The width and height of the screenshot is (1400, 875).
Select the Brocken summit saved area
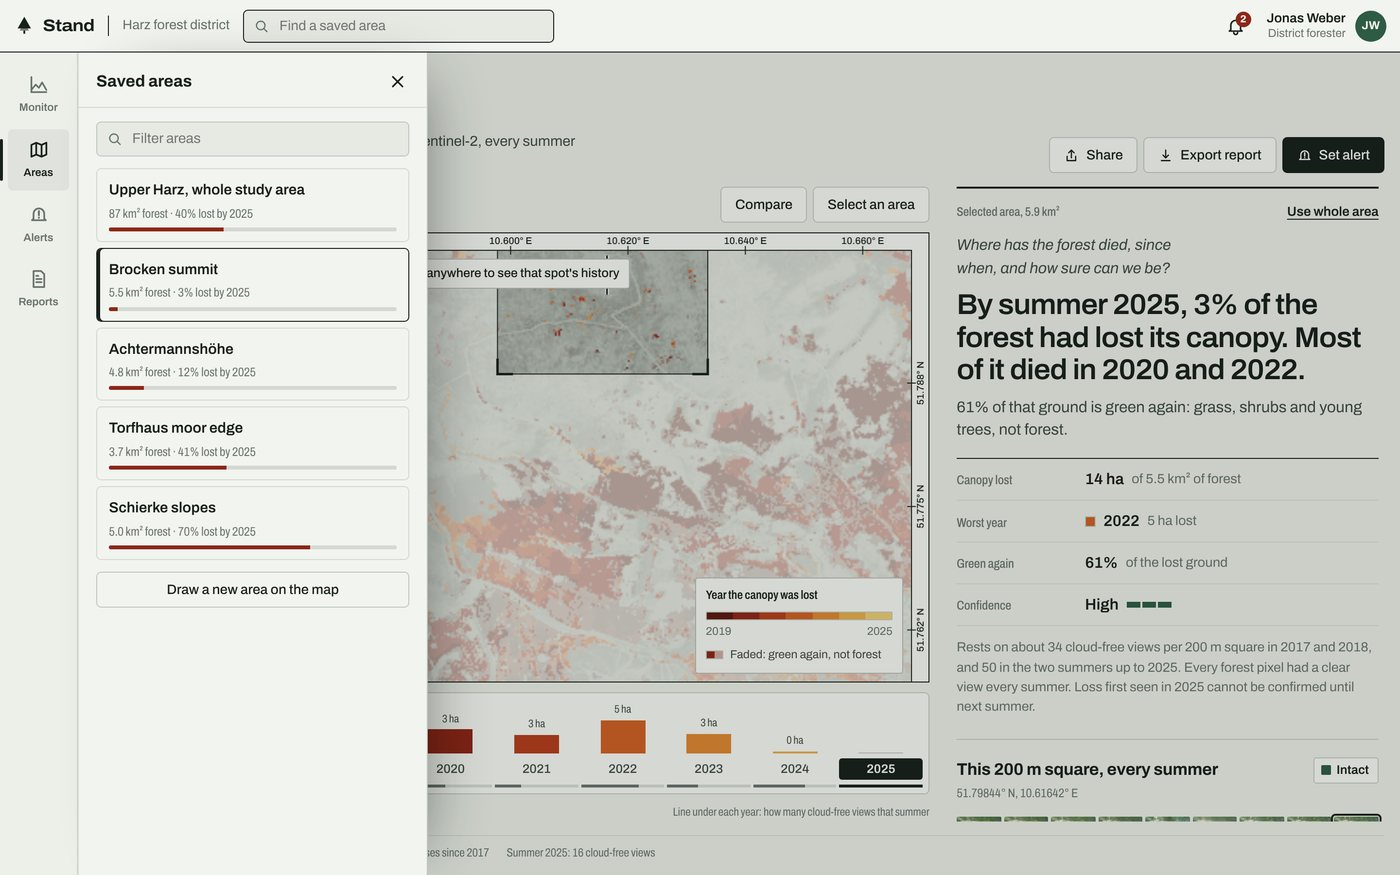tap(253, 285)
